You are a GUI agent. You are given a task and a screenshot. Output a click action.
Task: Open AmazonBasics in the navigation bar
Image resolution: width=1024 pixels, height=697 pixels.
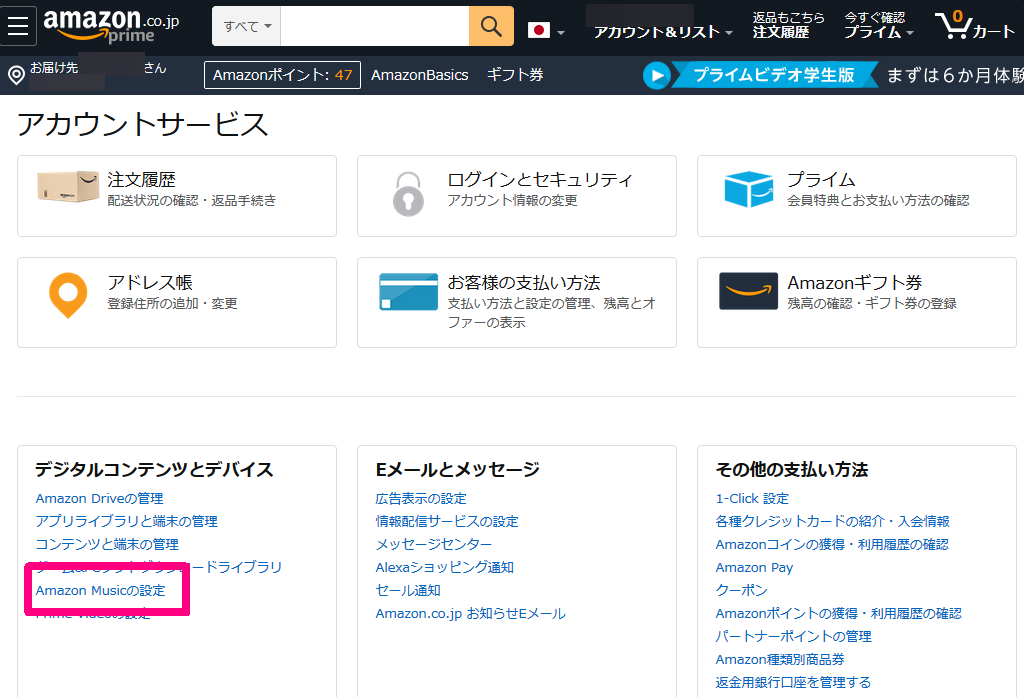[420, 75]
